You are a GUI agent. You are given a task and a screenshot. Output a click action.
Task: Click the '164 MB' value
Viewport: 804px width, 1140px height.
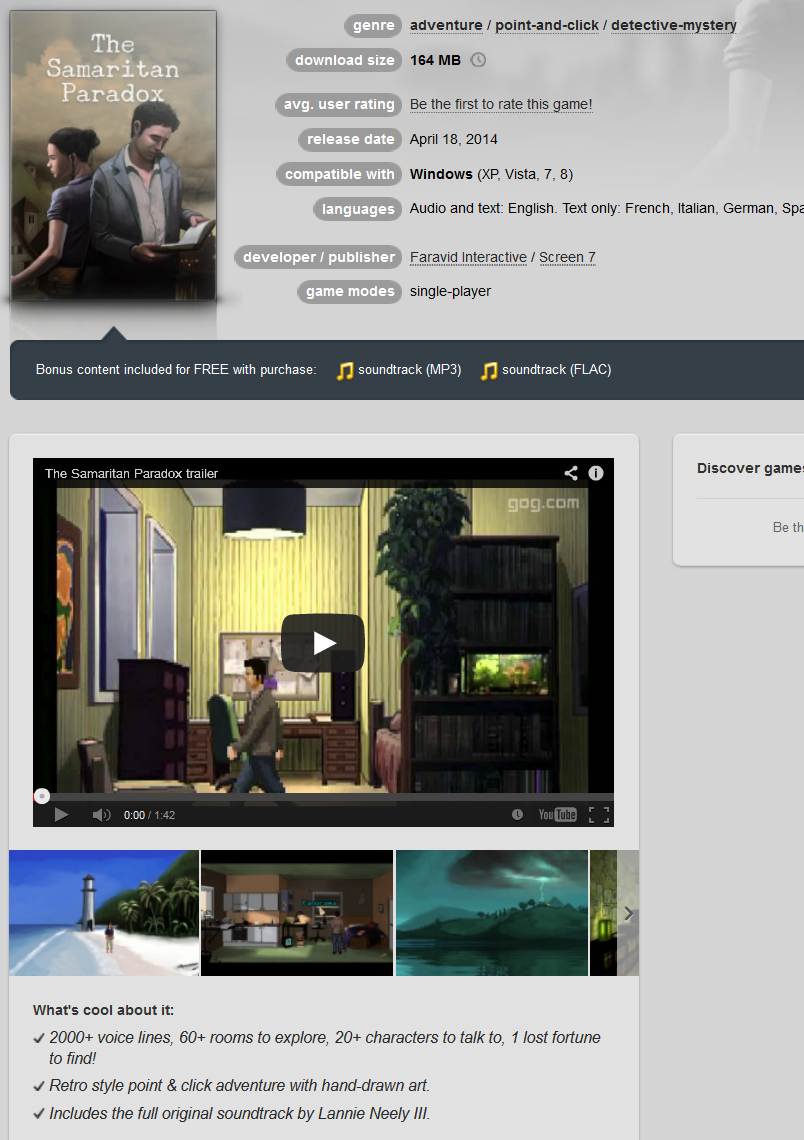[435, 60]
